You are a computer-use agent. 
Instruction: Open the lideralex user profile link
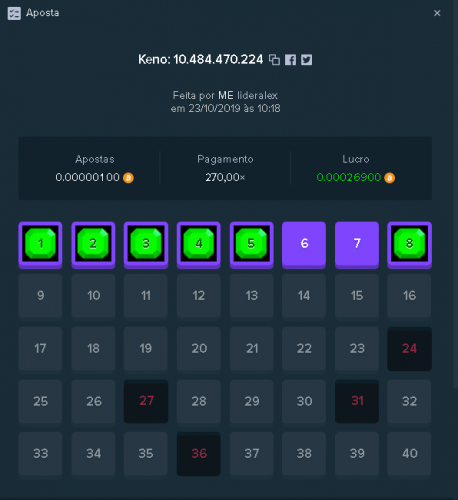[x=257, y=96]
